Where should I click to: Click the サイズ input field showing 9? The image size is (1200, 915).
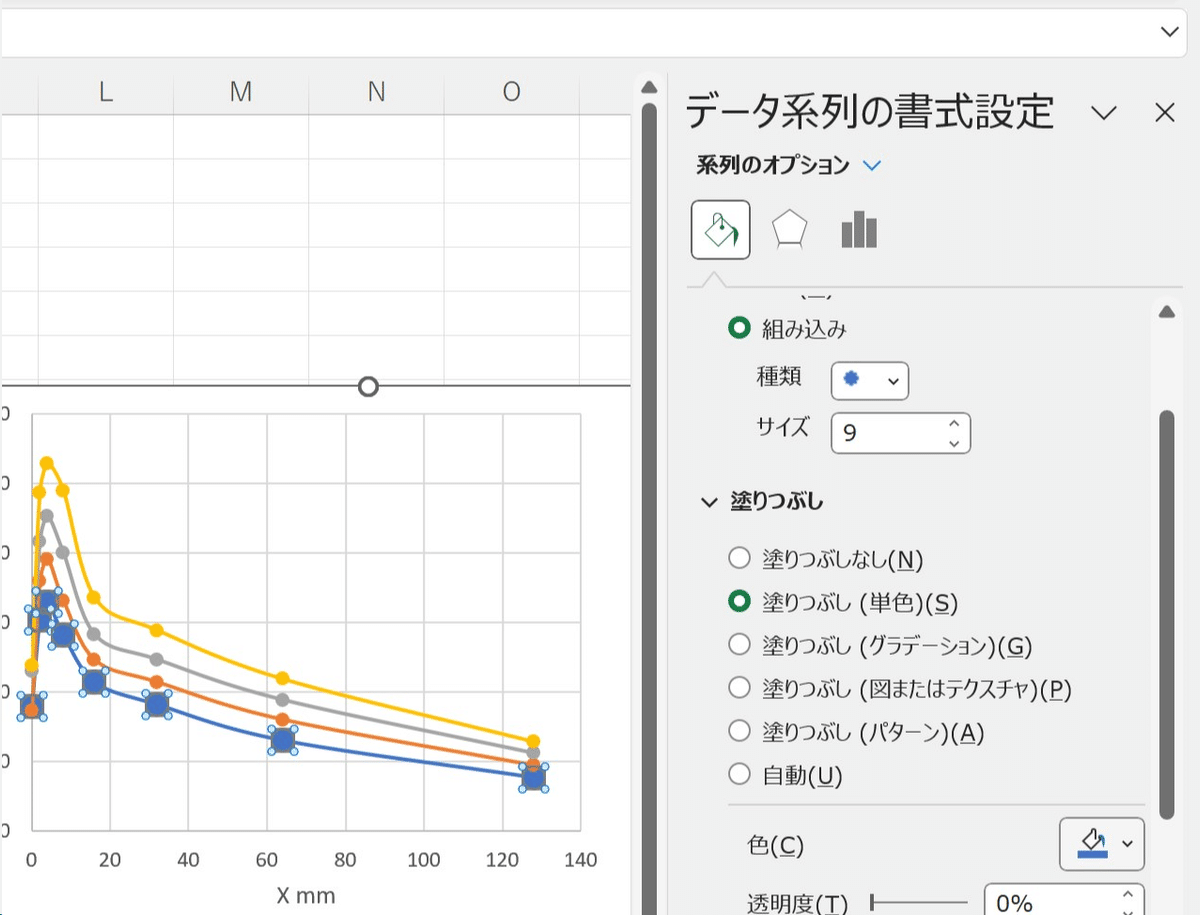(888, 433)
